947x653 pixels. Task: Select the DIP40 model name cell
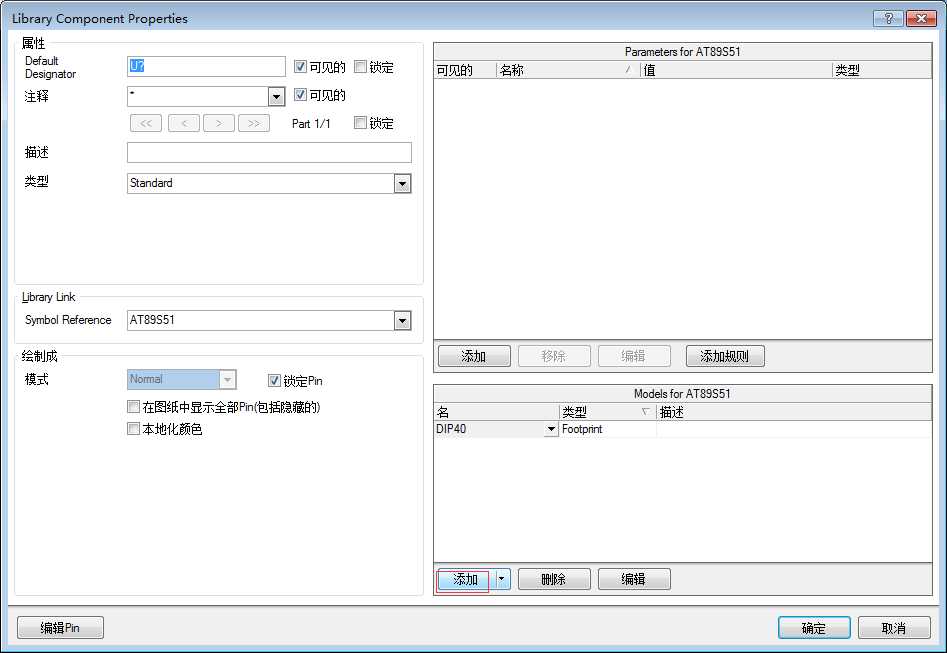click(x=489, y=429)
